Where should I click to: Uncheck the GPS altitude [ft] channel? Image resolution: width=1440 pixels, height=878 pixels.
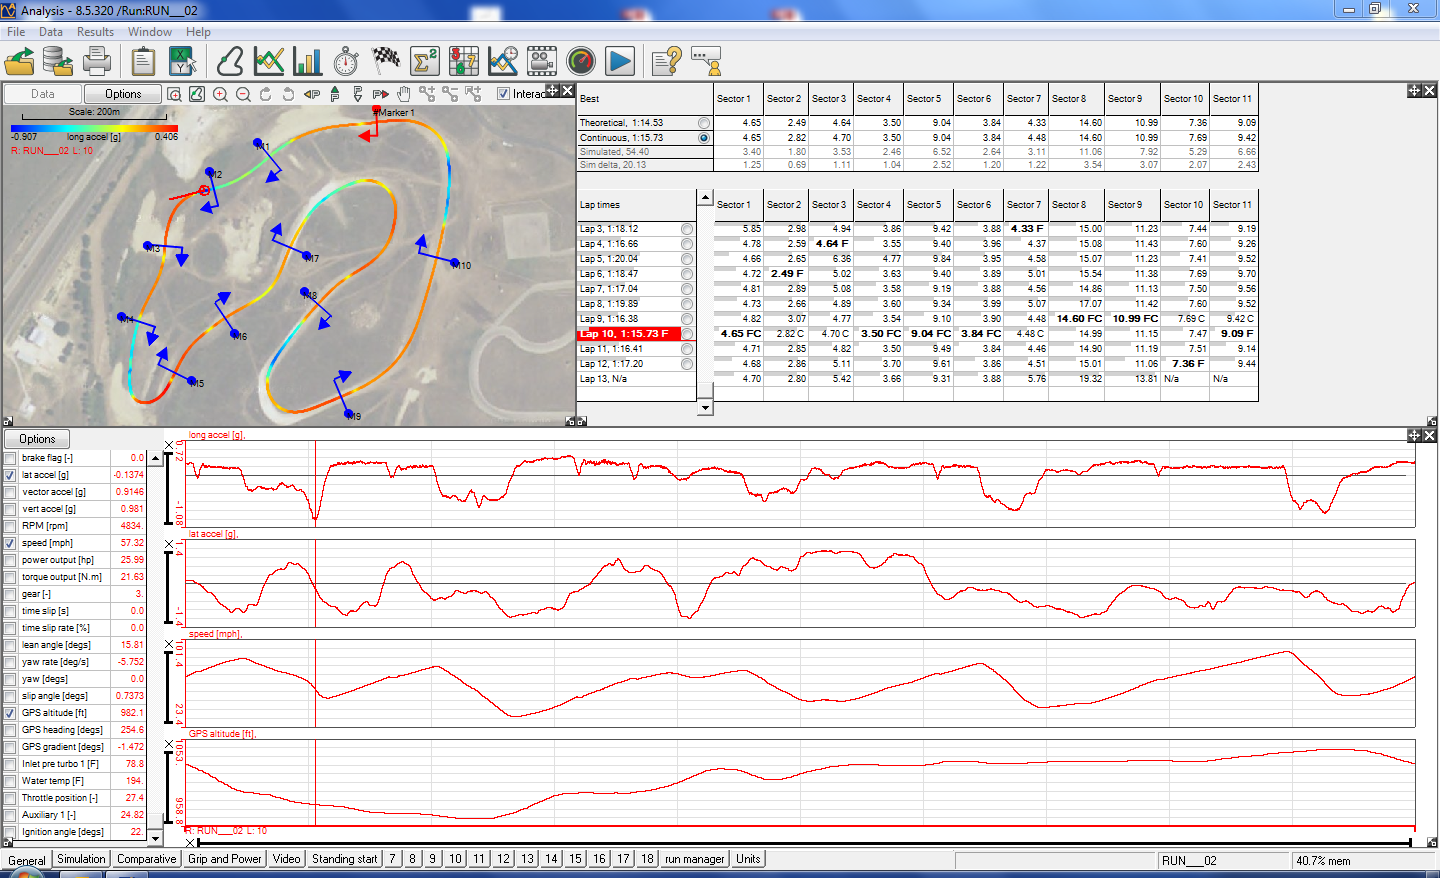tap(10, 713)
